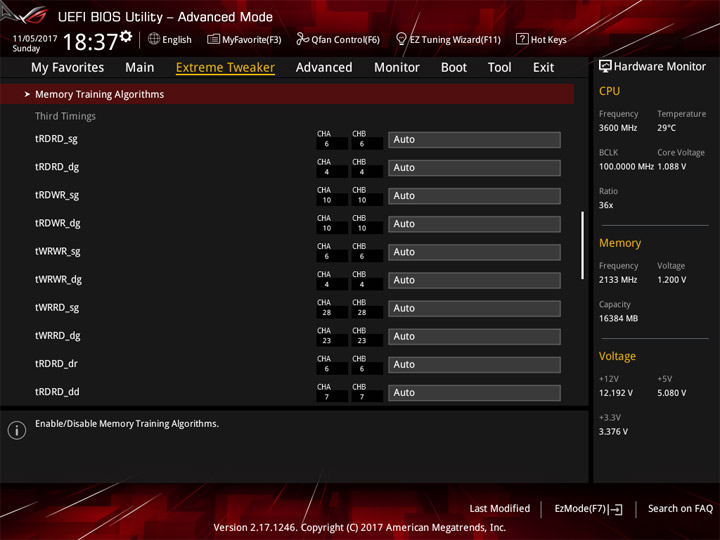Click the EZ Tuning Wizard bulb icon
The width and height of the screenshot is (720, 540).
point(401,39)
